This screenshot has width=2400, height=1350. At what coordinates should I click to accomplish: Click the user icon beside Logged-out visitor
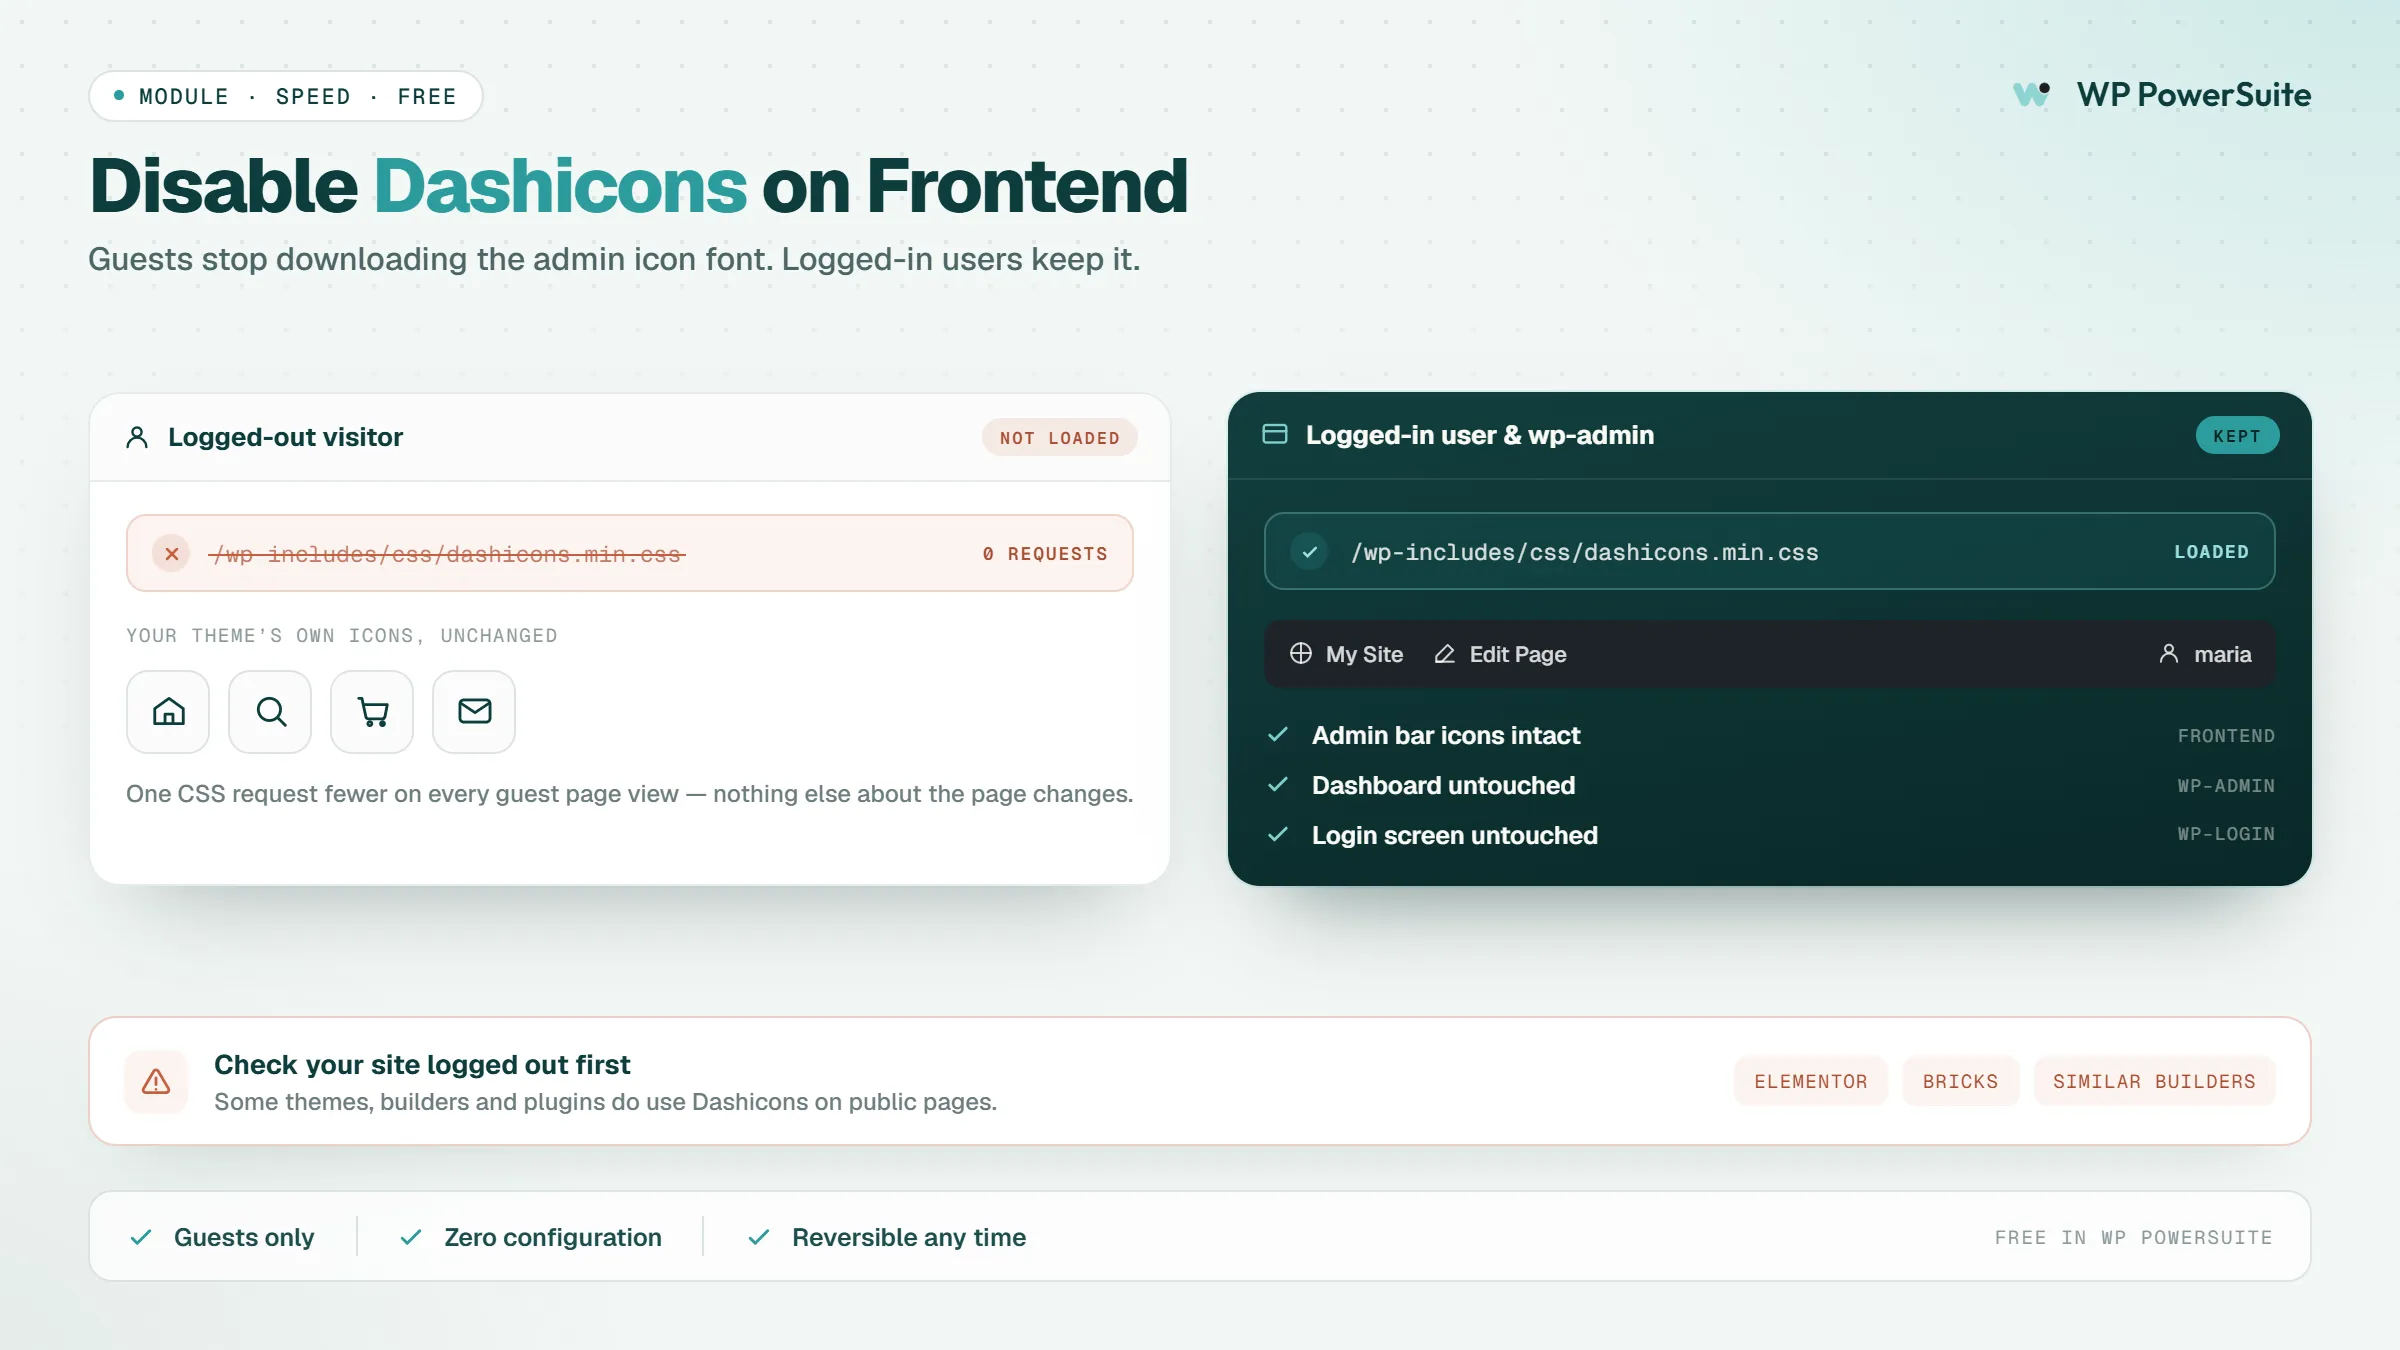[x=137, y=437]
